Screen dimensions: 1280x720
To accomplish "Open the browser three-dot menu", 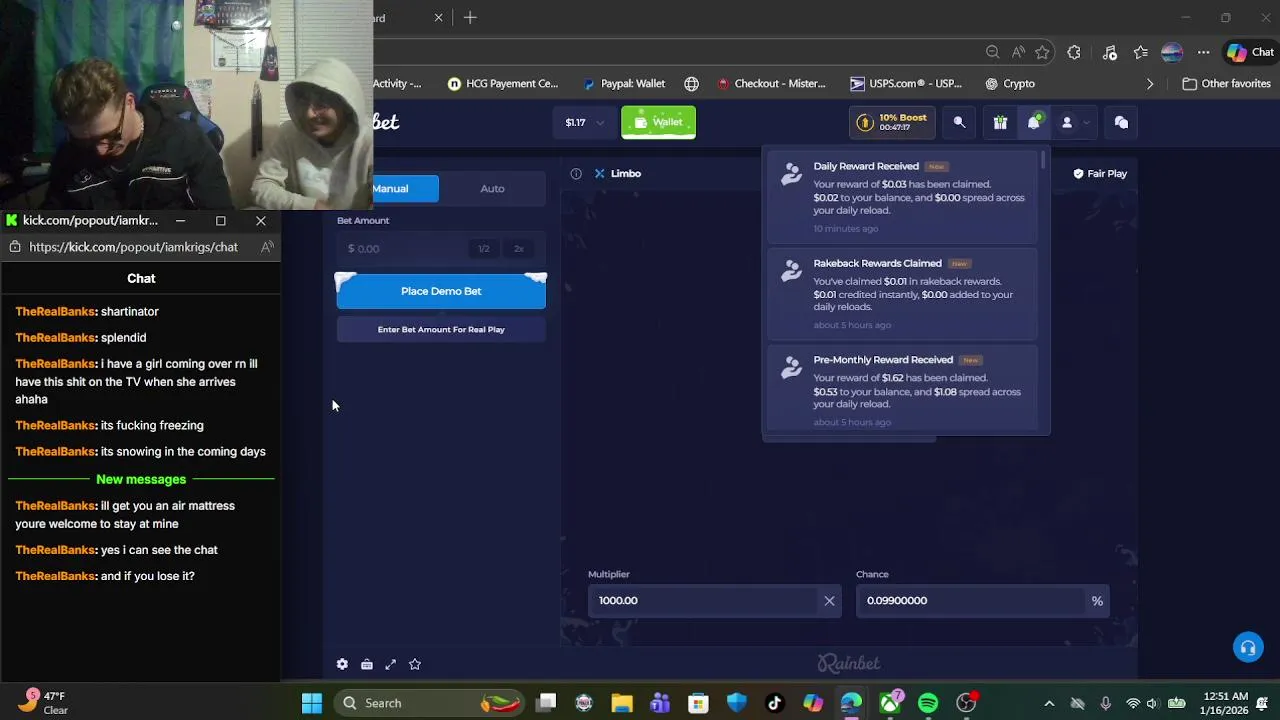I will click(x=1204, y=52).
